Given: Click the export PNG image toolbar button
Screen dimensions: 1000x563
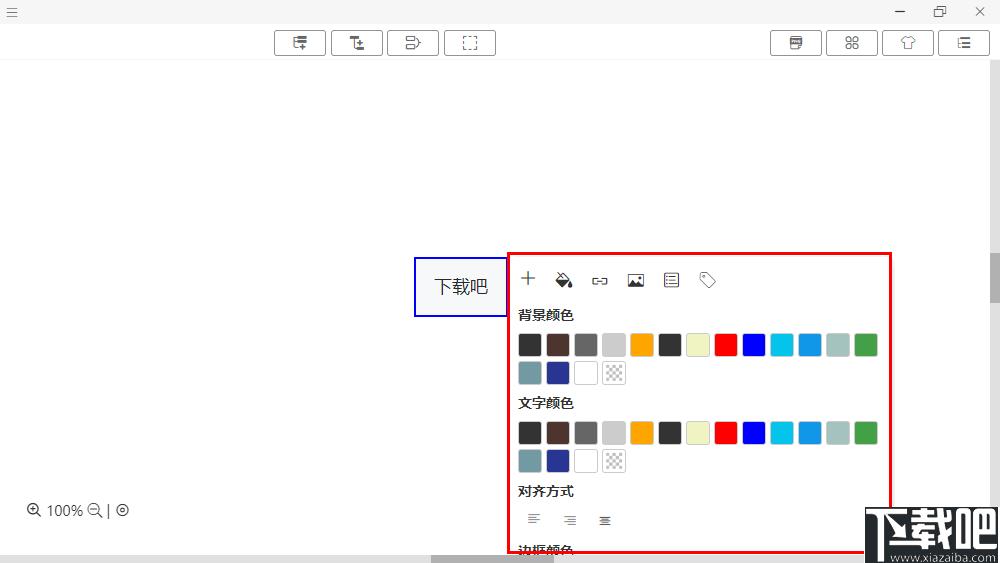Looking at the screenshot, I should [796, 43].
